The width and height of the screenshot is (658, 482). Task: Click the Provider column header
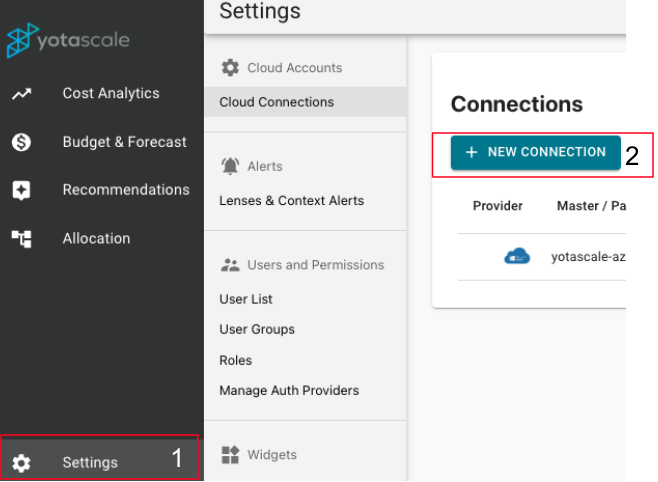[497, 206]
